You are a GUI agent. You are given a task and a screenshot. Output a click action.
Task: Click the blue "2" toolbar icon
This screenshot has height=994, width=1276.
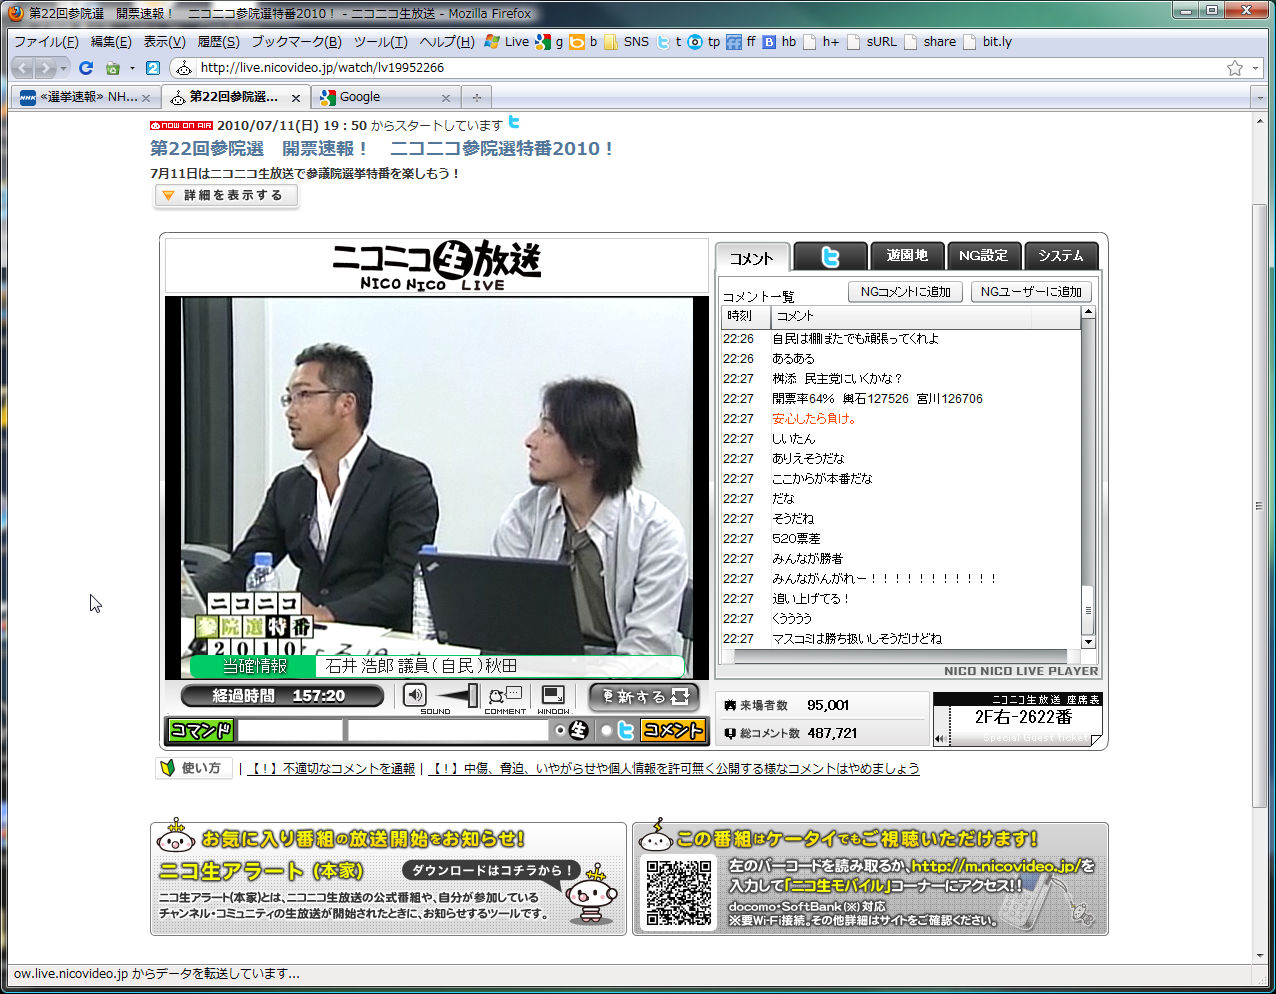[x=153, y=68]
